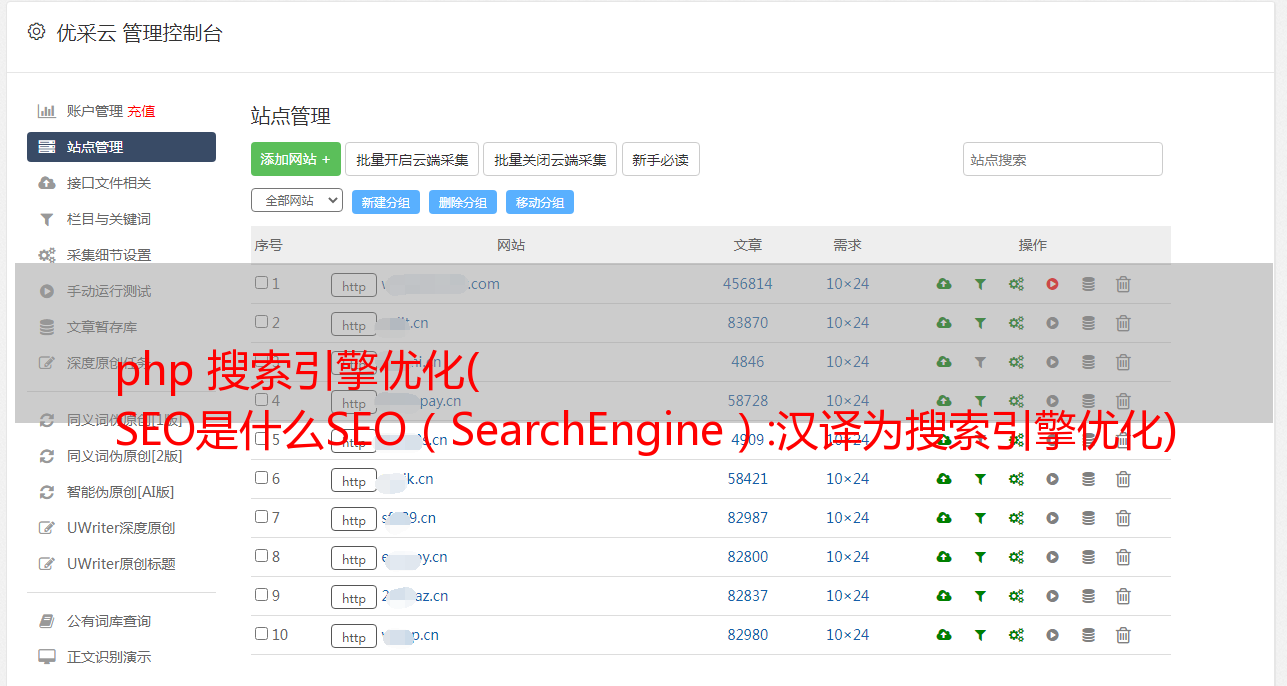Click cloud upload icon in row 8
This screenshot has height=686, width=1287.
pyautogui.click(x=944, y=557)
